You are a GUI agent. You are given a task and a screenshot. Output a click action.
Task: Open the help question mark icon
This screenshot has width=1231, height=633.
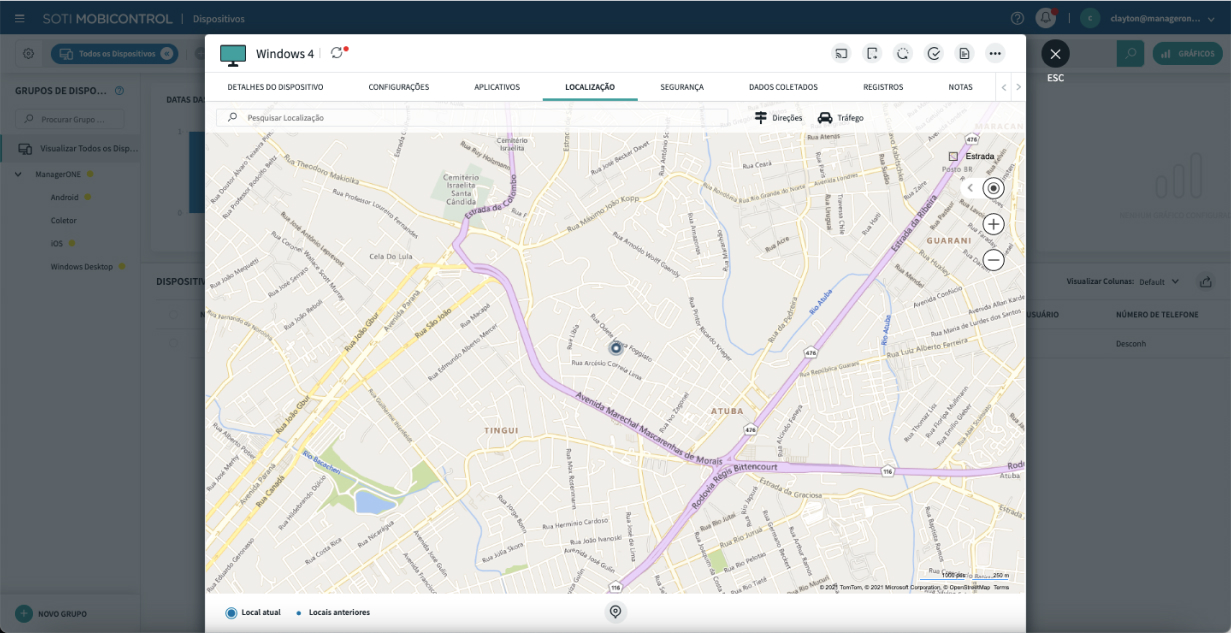pyautogui.click(x=1017, y=18)
